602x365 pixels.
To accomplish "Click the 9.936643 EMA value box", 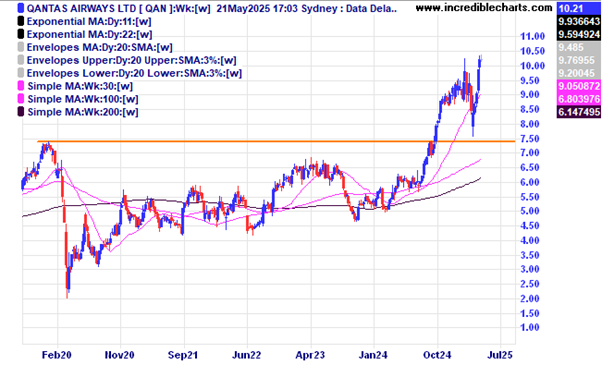I will click(579, 21).
